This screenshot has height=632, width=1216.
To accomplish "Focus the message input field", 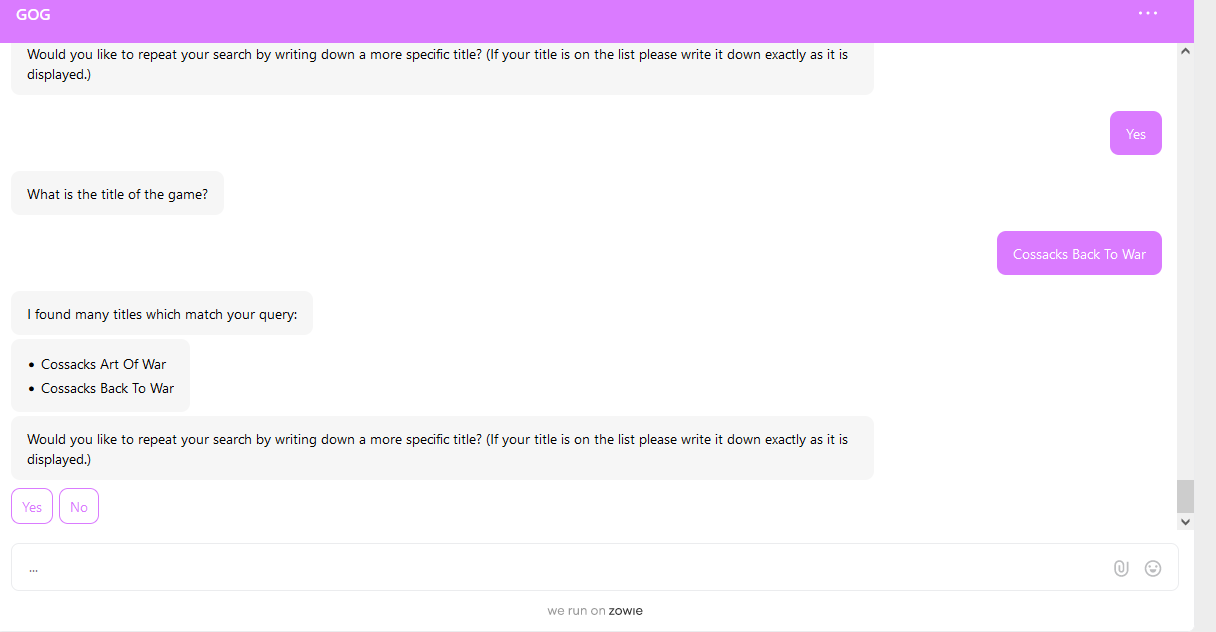I will click(x=560, y=567).
